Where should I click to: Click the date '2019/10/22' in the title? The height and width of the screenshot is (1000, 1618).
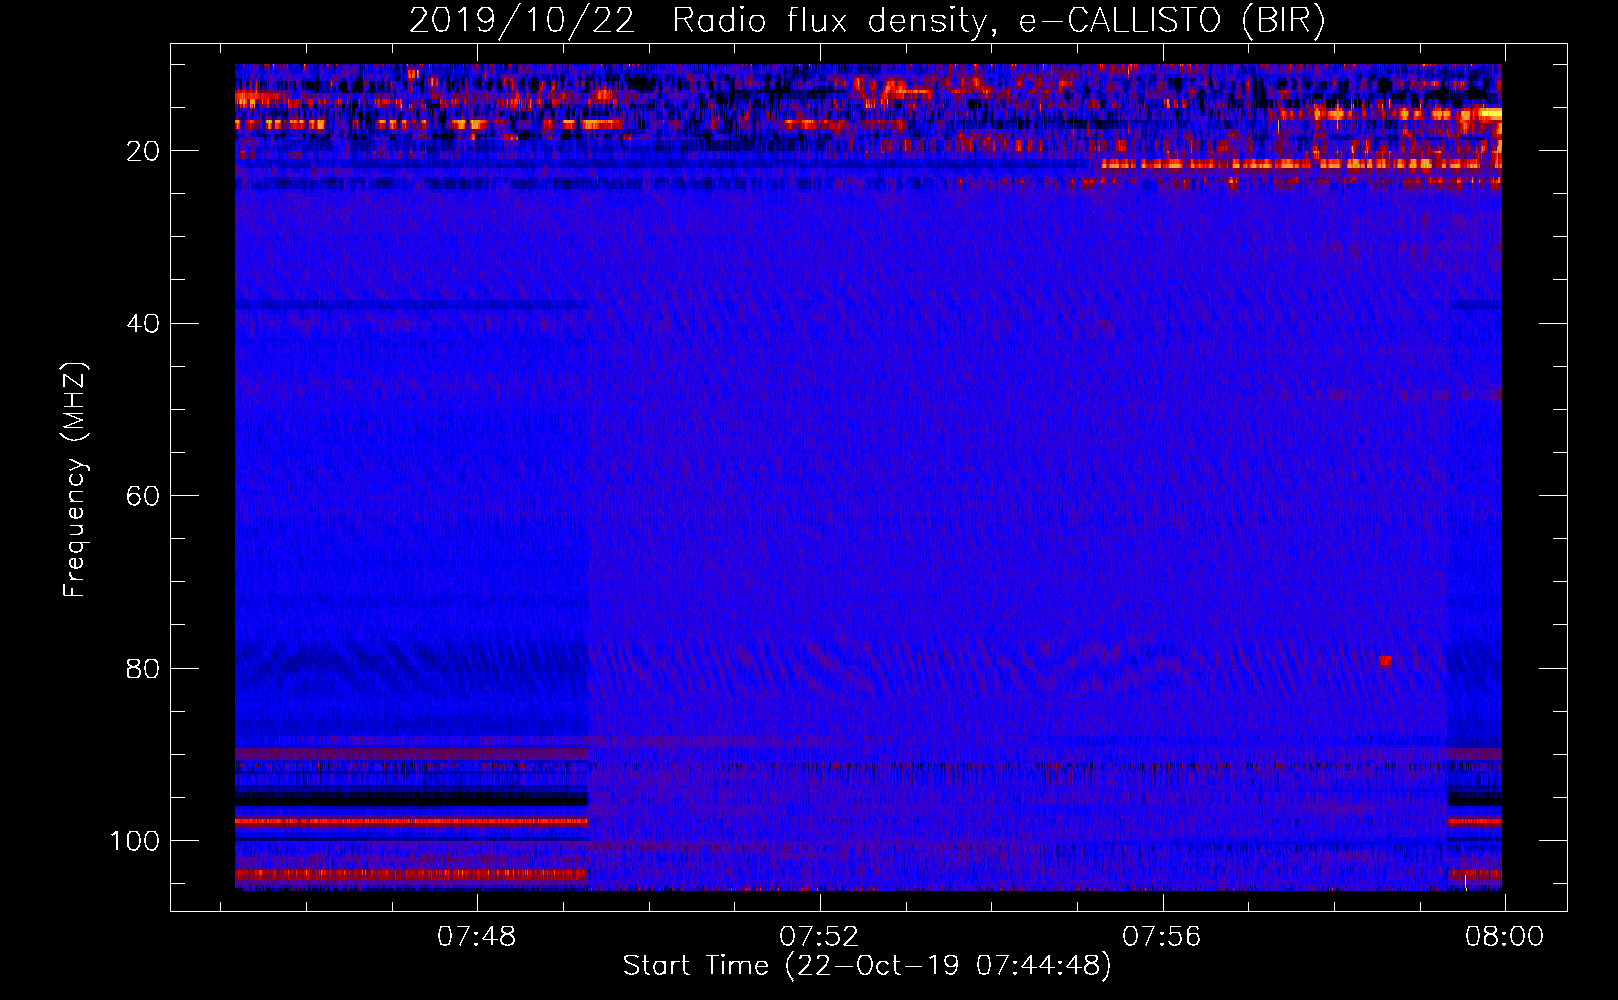pyautogui.click(x=521, y=21)
